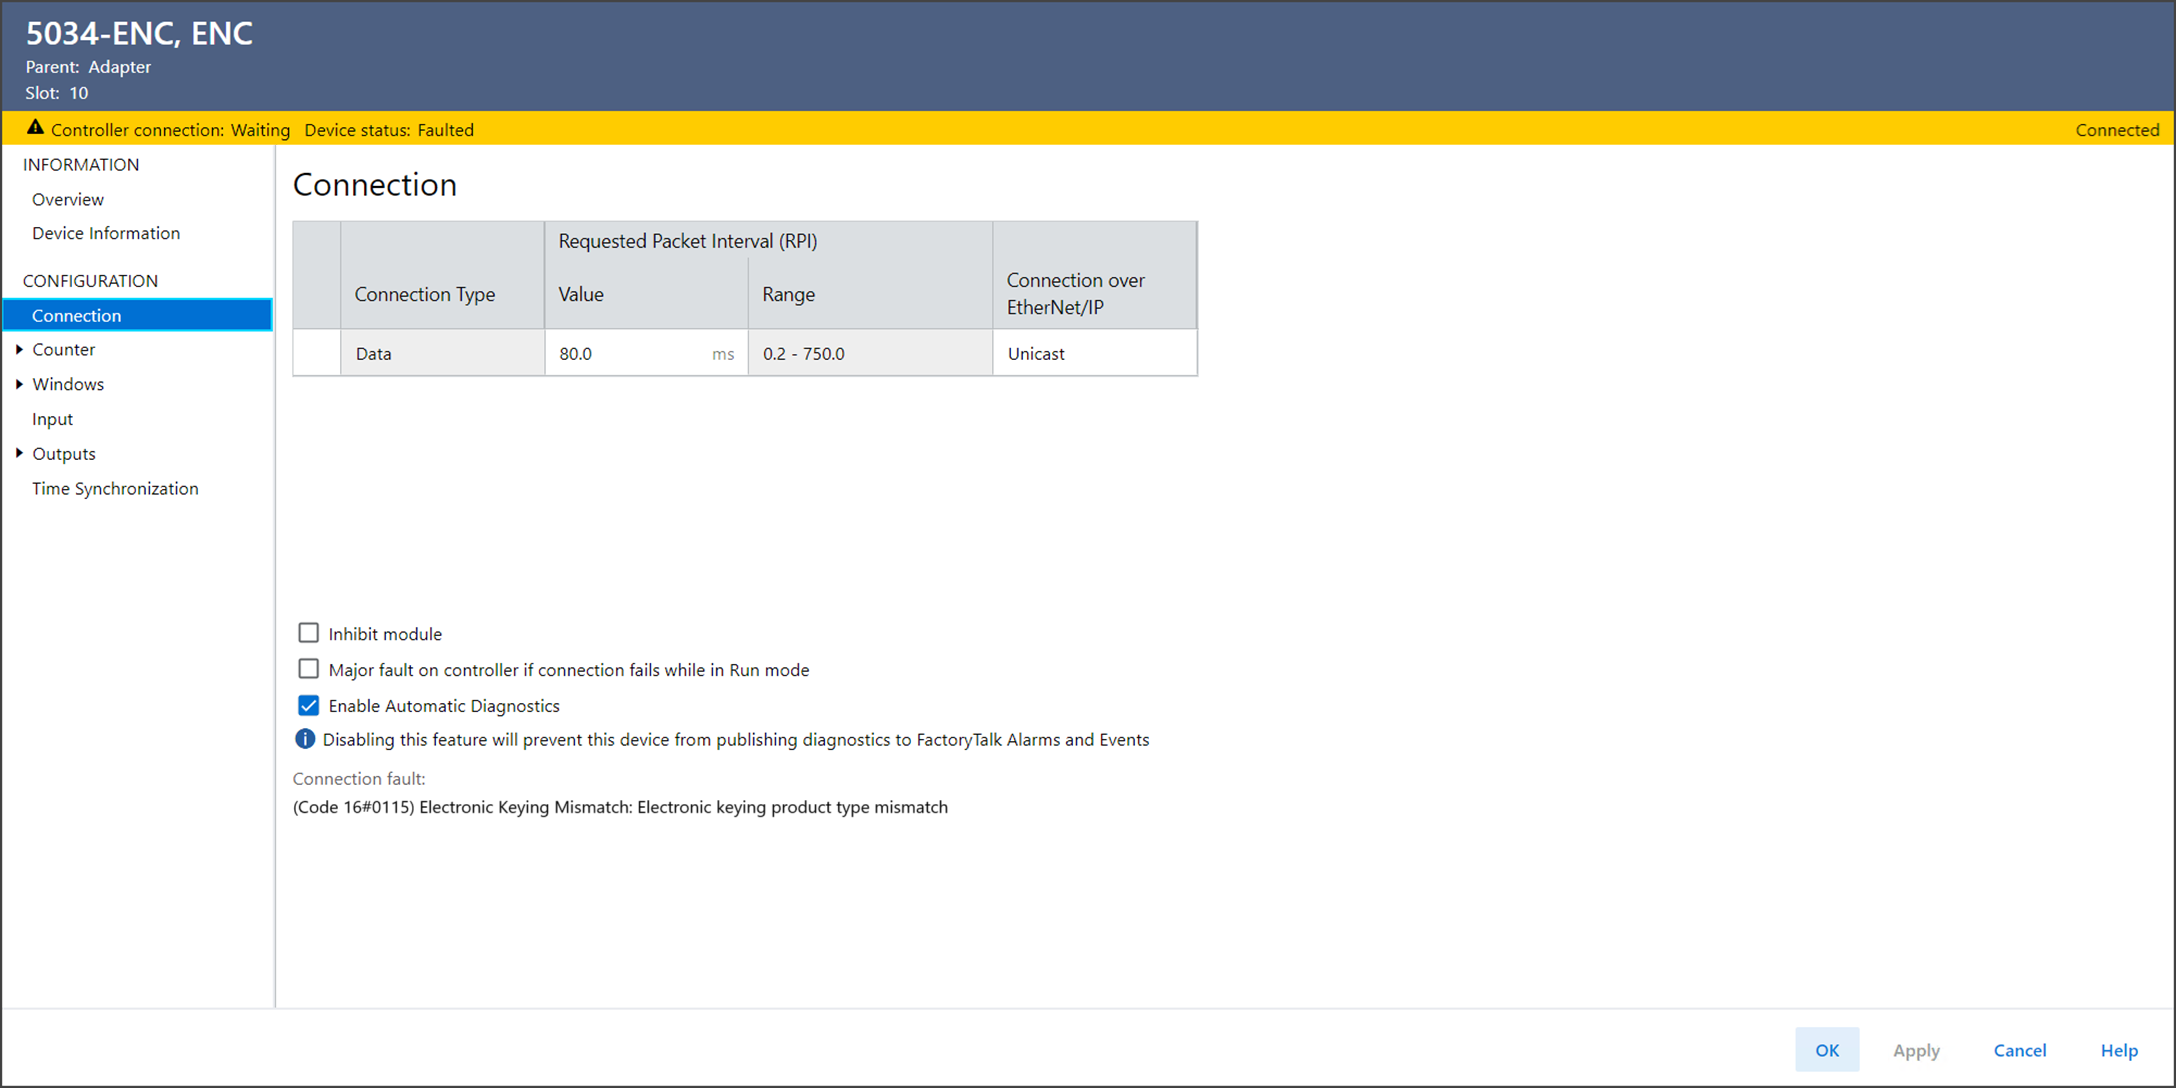Open the Unicast connection dropdown
This screenshot has height=1088, width=2176.
(1094, 353)
